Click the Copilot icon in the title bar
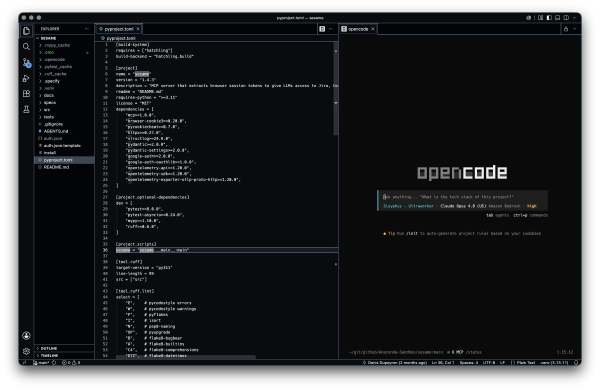This screenshot has width=600, height=390. click(x=528, y=18)
